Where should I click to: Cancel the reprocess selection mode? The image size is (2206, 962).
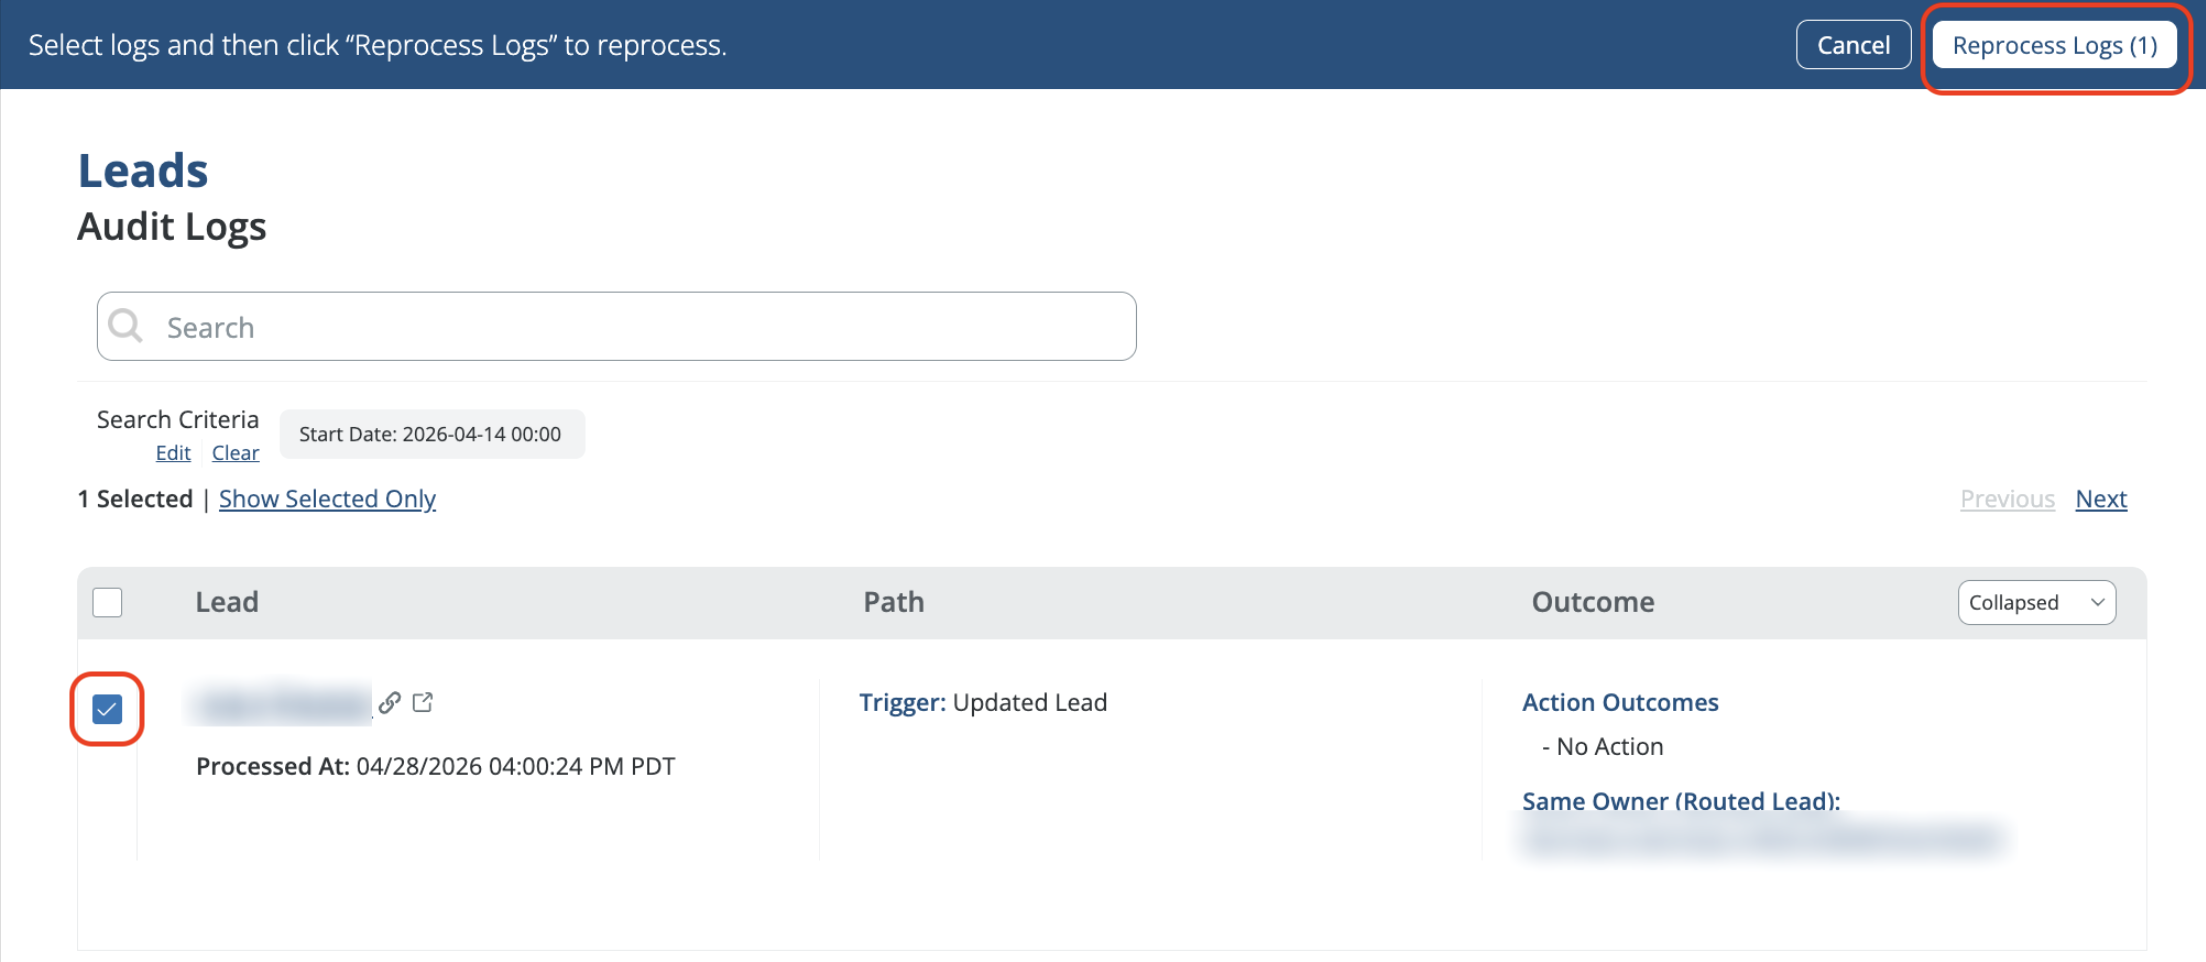[1852, 45]
